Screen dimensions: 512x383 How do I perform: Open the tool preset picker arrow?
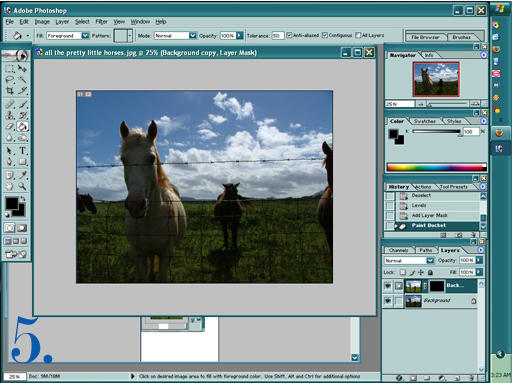point(27,35)
